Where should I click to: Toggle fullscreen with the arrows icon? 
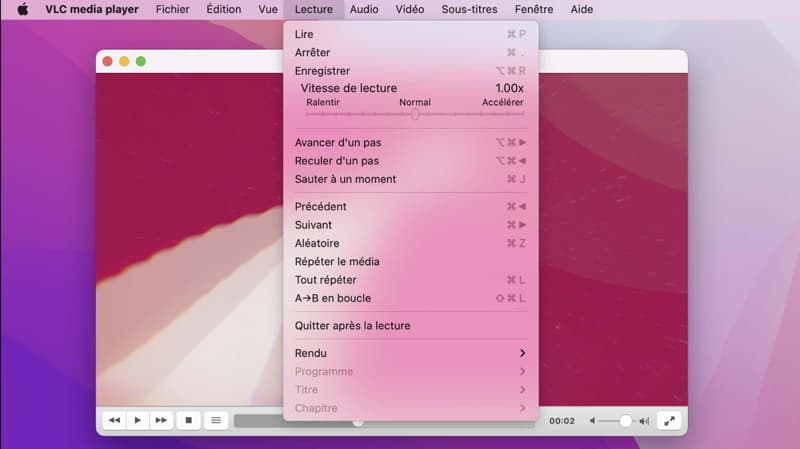[x=669, y=421]
